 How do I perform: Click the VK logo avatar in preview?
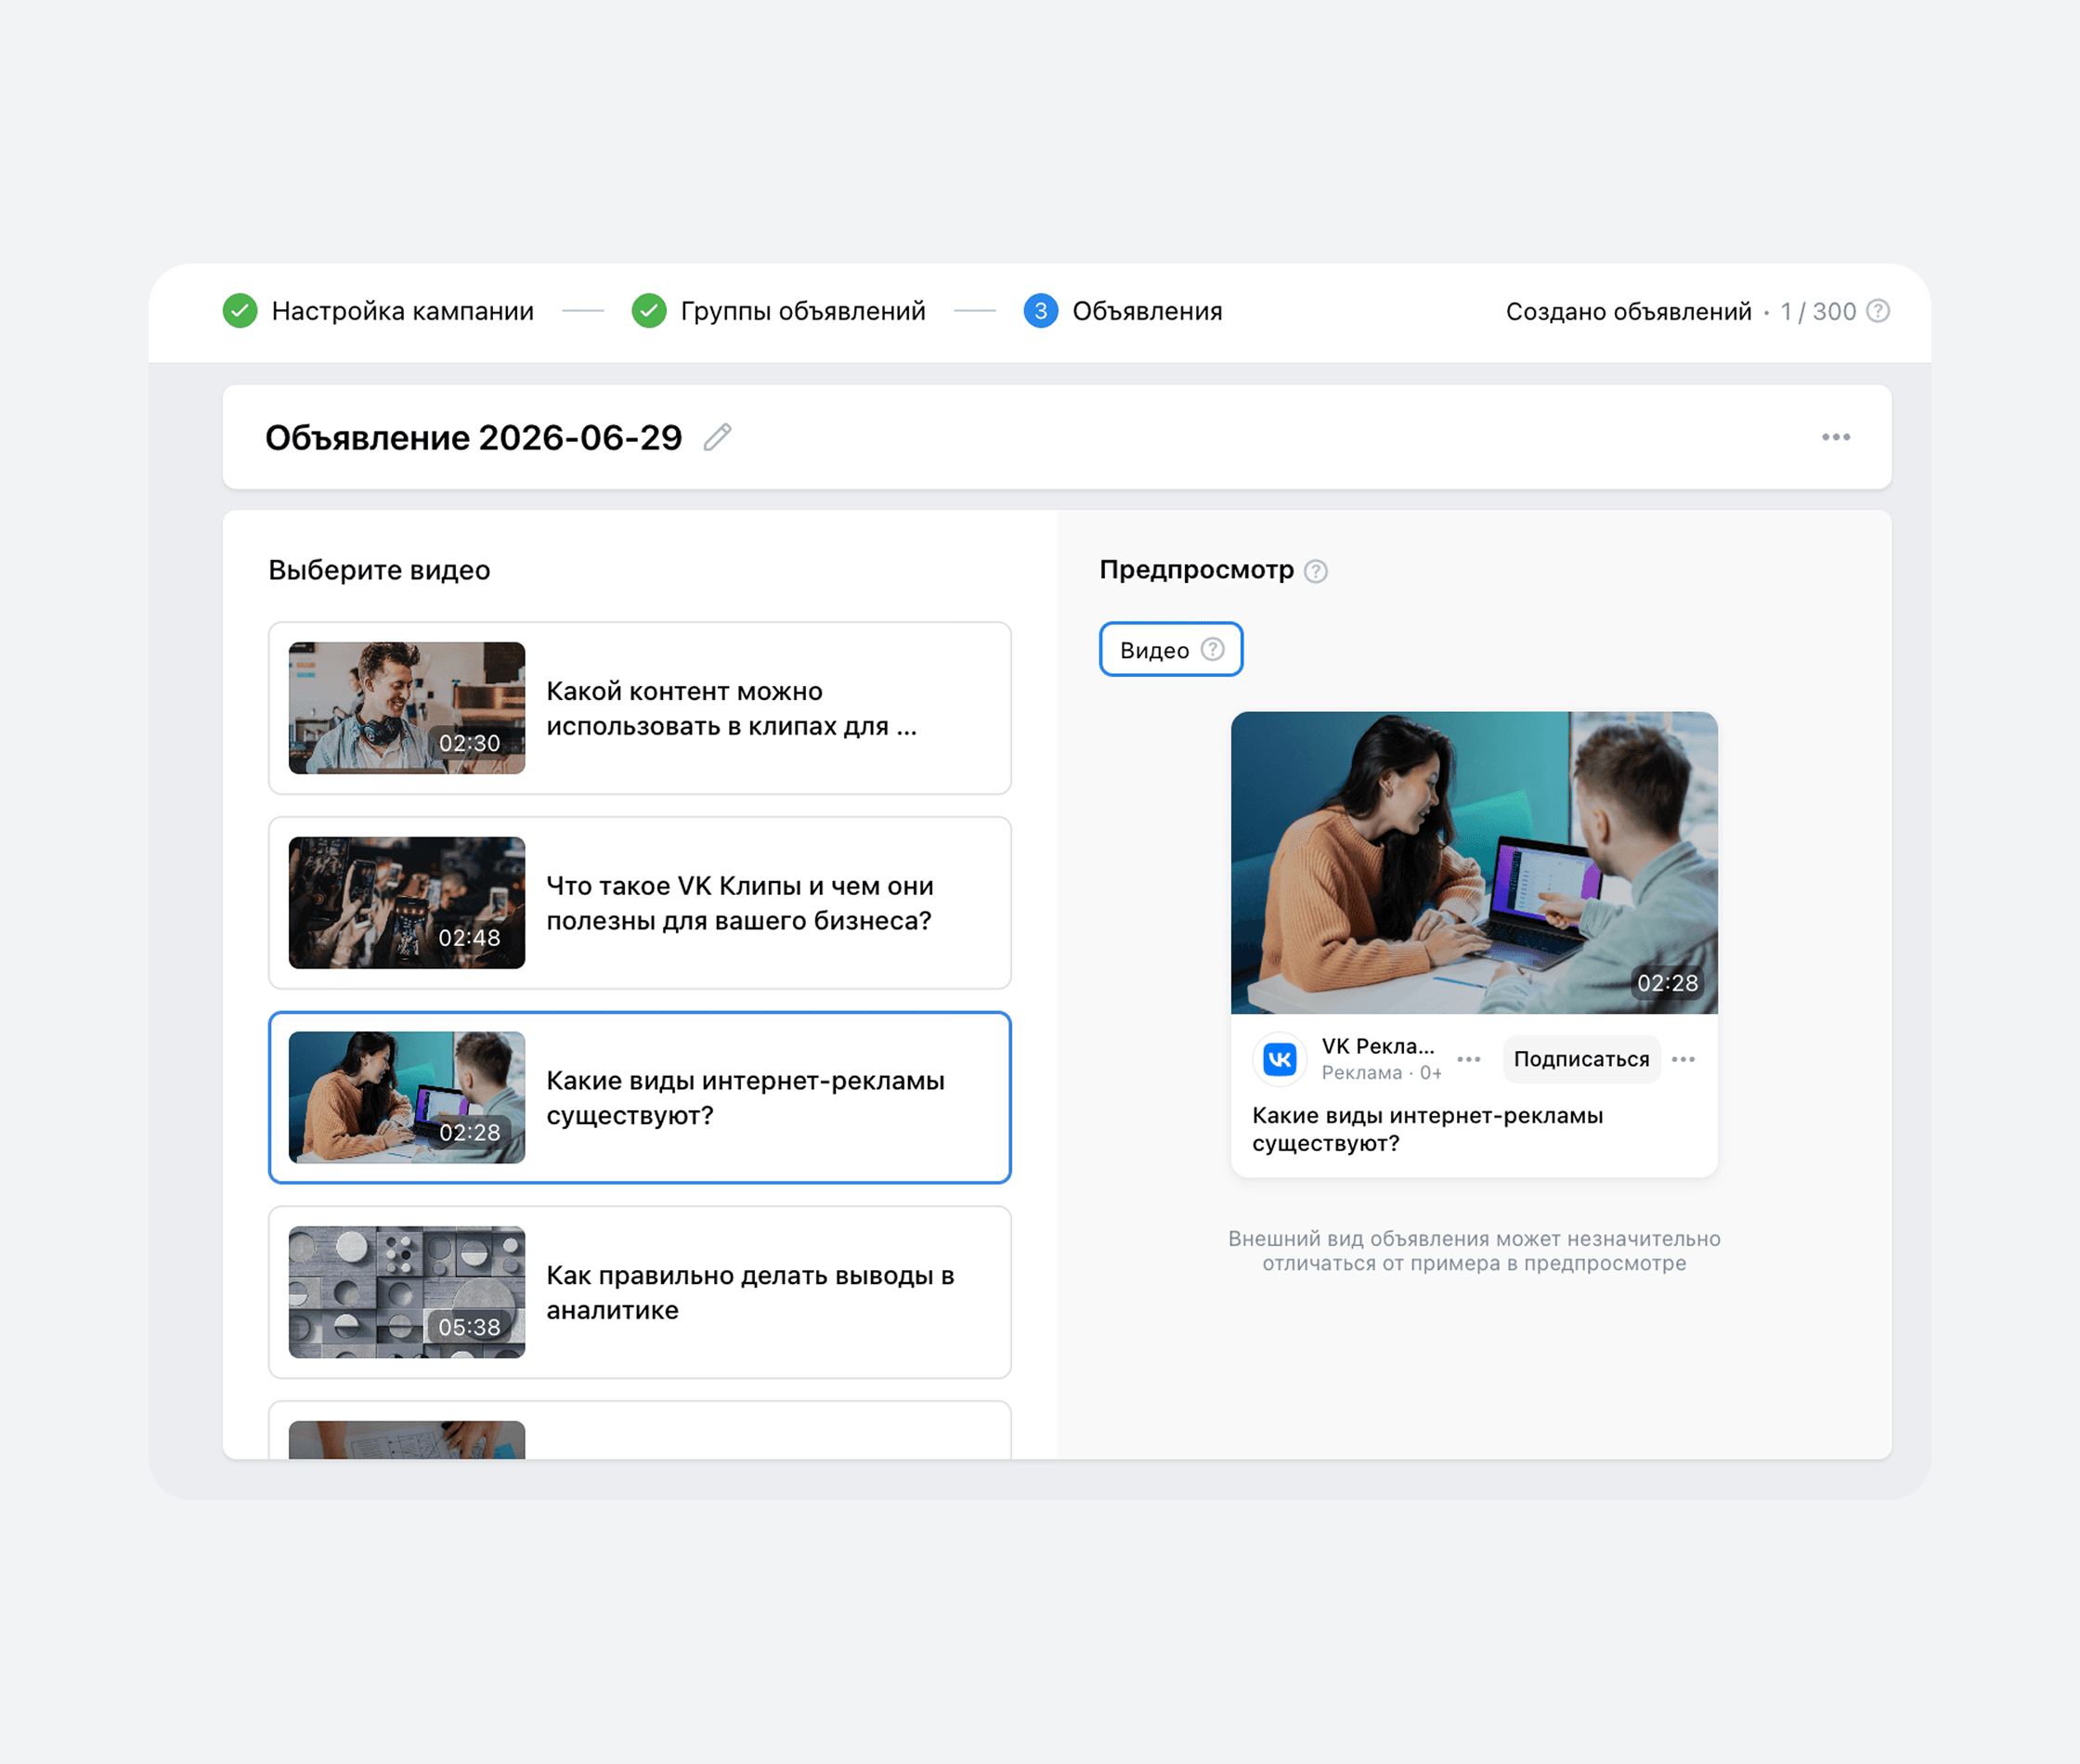tap(1280, 1058)
